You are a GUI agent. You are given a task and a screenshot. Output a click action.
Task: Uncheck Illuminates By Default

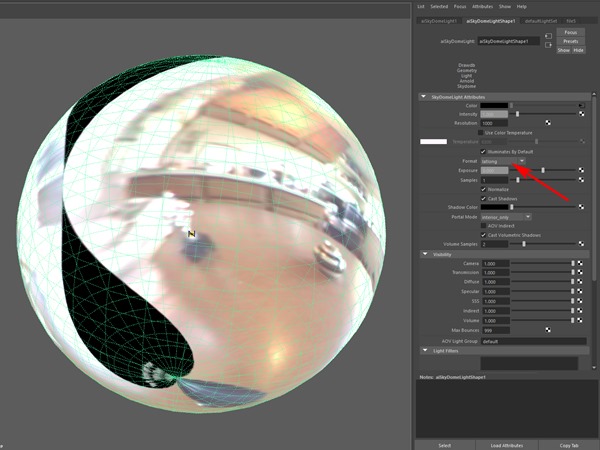click(483, 152)
